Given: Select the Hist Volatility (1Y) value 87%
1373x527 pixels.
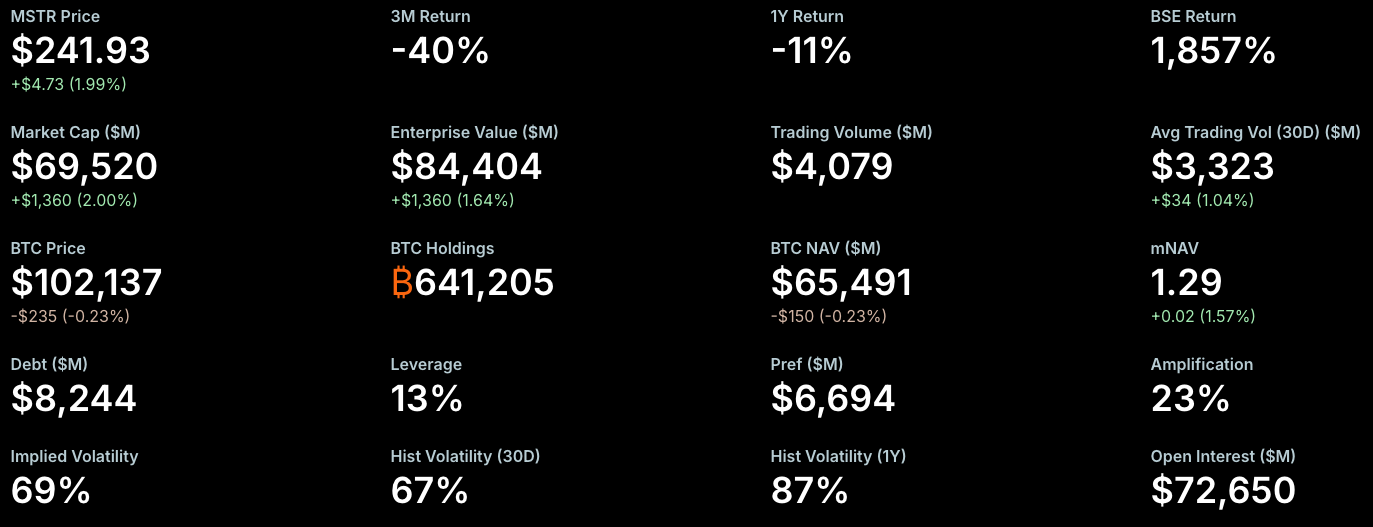Looking at the screenshot, I should [x=809, y=491].
